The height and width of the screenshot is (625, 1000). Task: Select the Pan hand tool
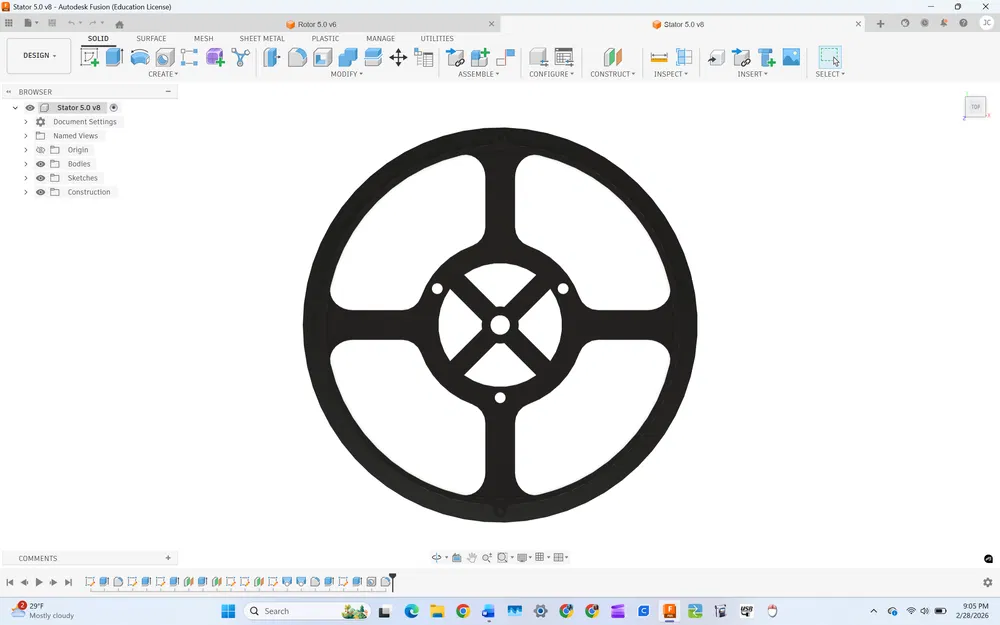pos(472,557)
